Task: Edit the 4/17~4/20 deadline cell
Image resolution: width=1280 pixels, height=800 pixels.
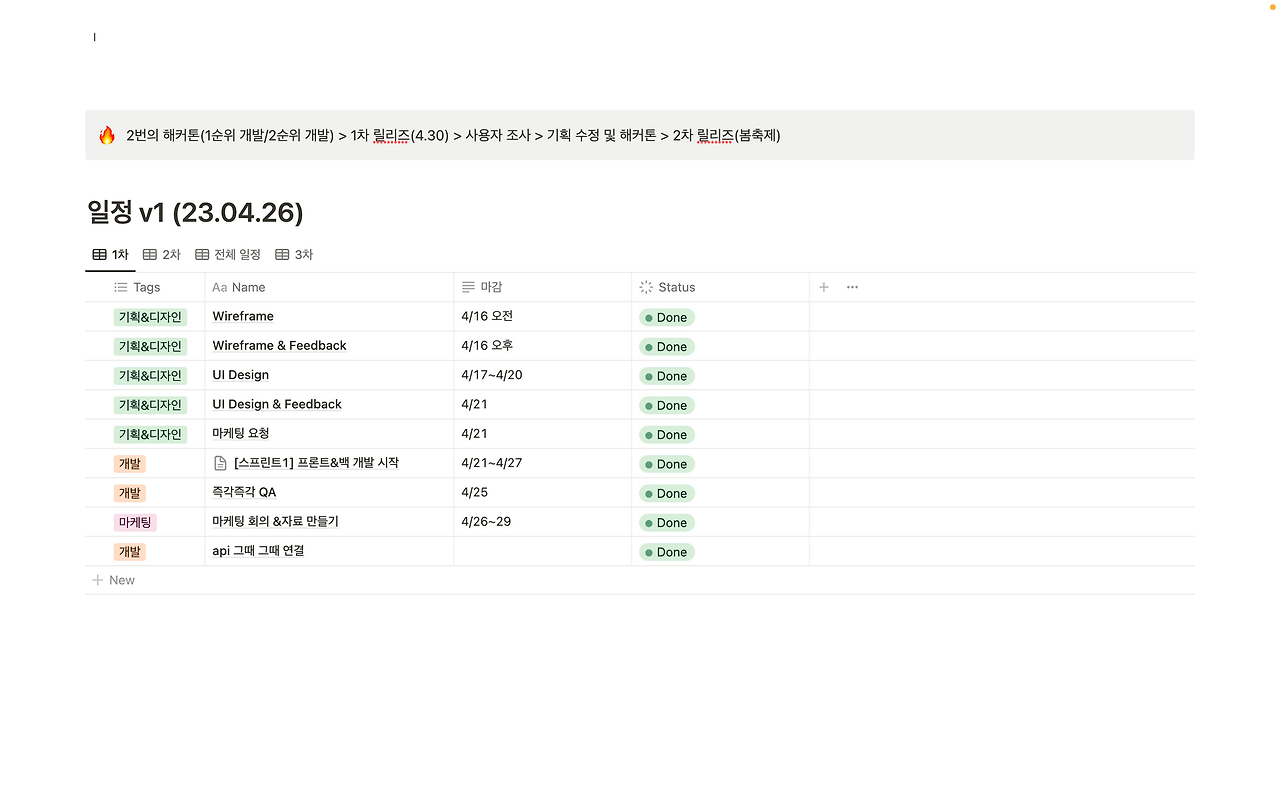Action: pyautogui.click(x=542, y=375)
